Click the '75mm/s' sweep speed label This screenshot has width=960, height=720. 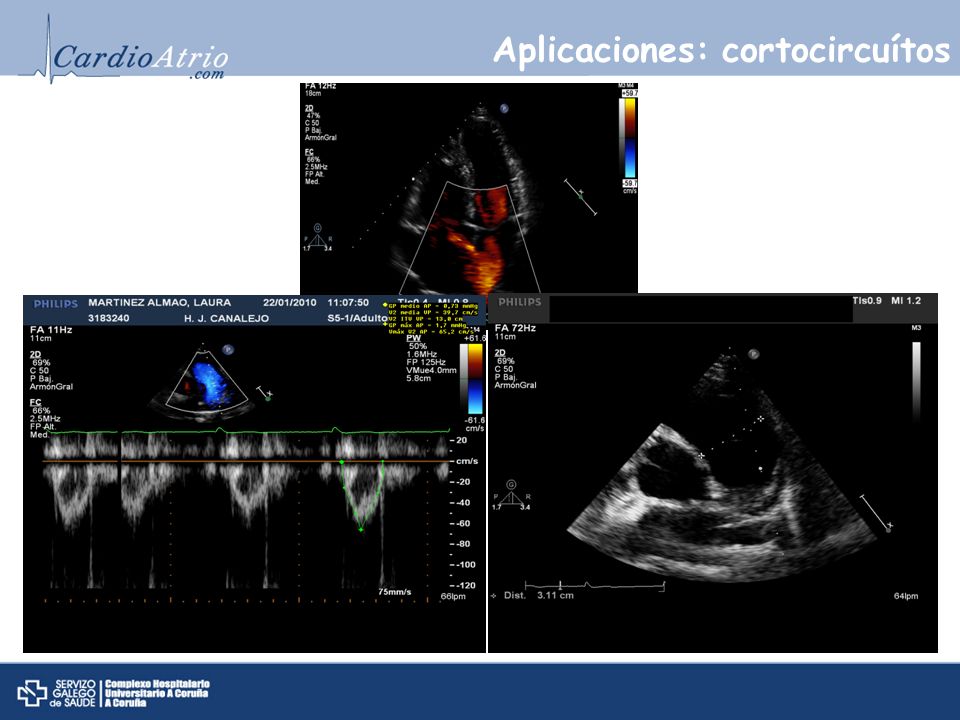pyautogui.click(x=394, y=592)
